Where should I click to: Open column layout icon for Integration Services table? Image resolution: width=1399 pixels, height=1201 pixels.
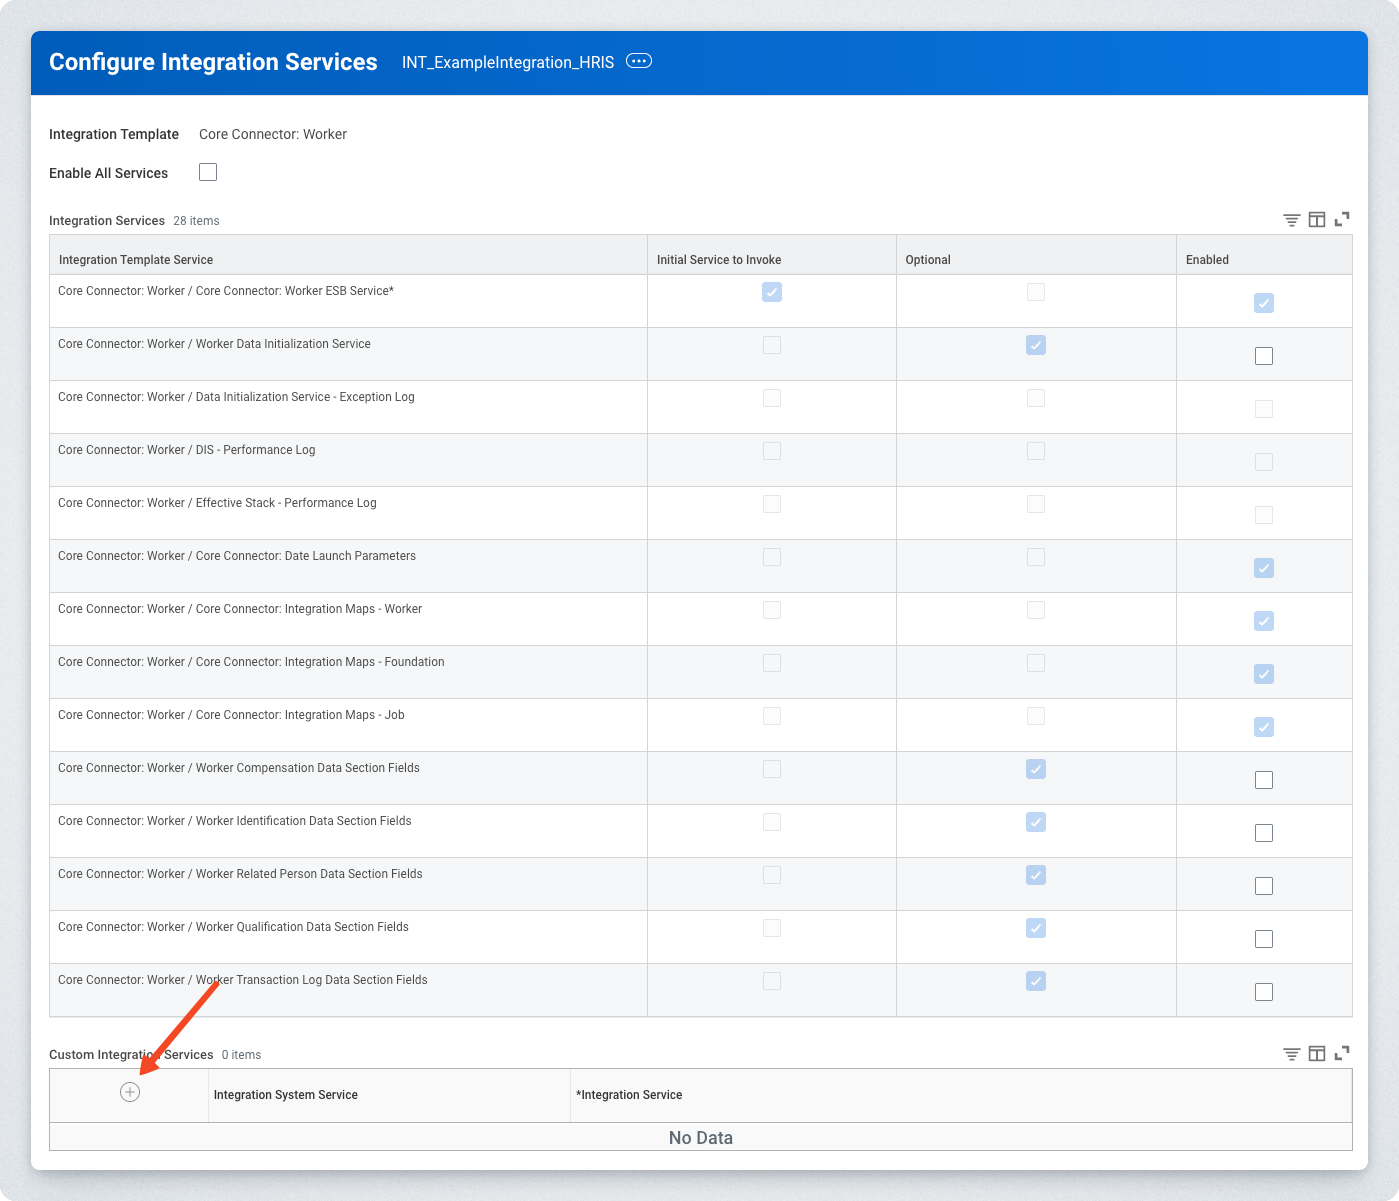[x=1317, y=220]
